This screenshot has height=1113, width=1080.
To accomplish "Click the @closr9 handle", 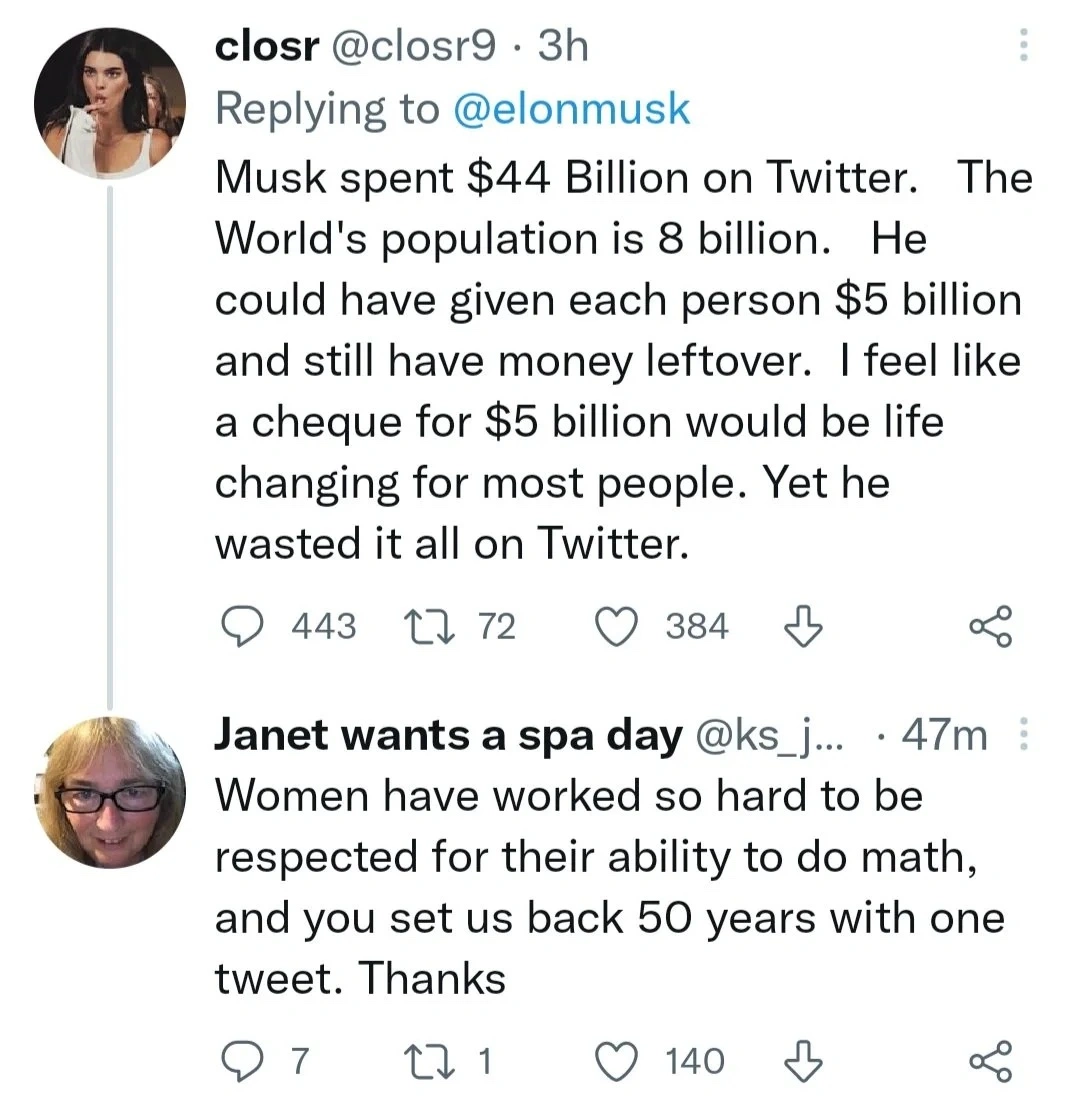I will click(410, 47).
